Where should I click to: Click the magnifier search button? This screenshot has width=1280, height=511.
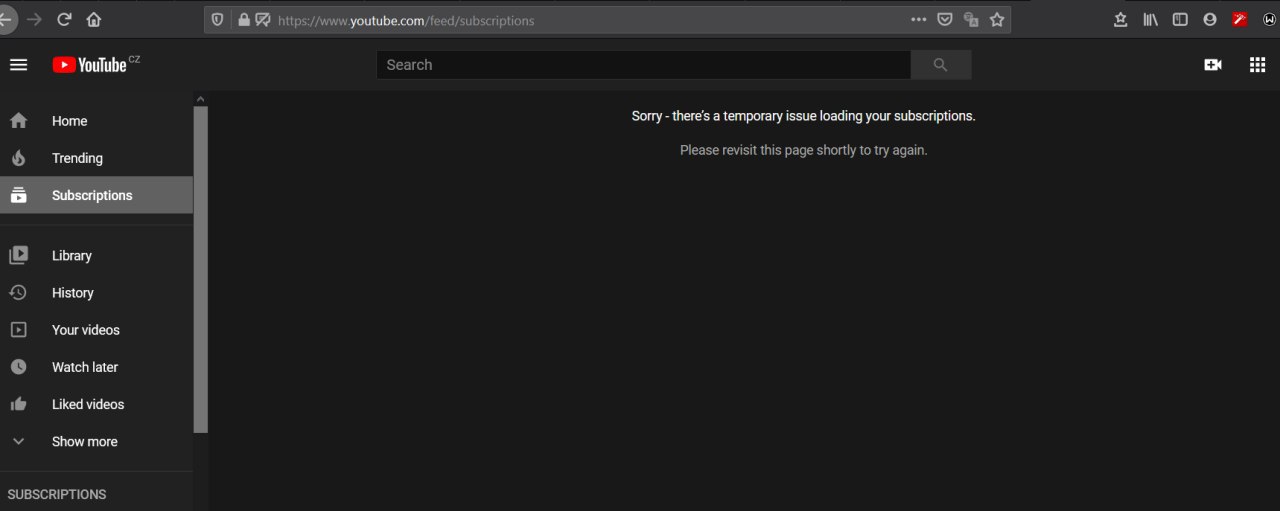940,65
